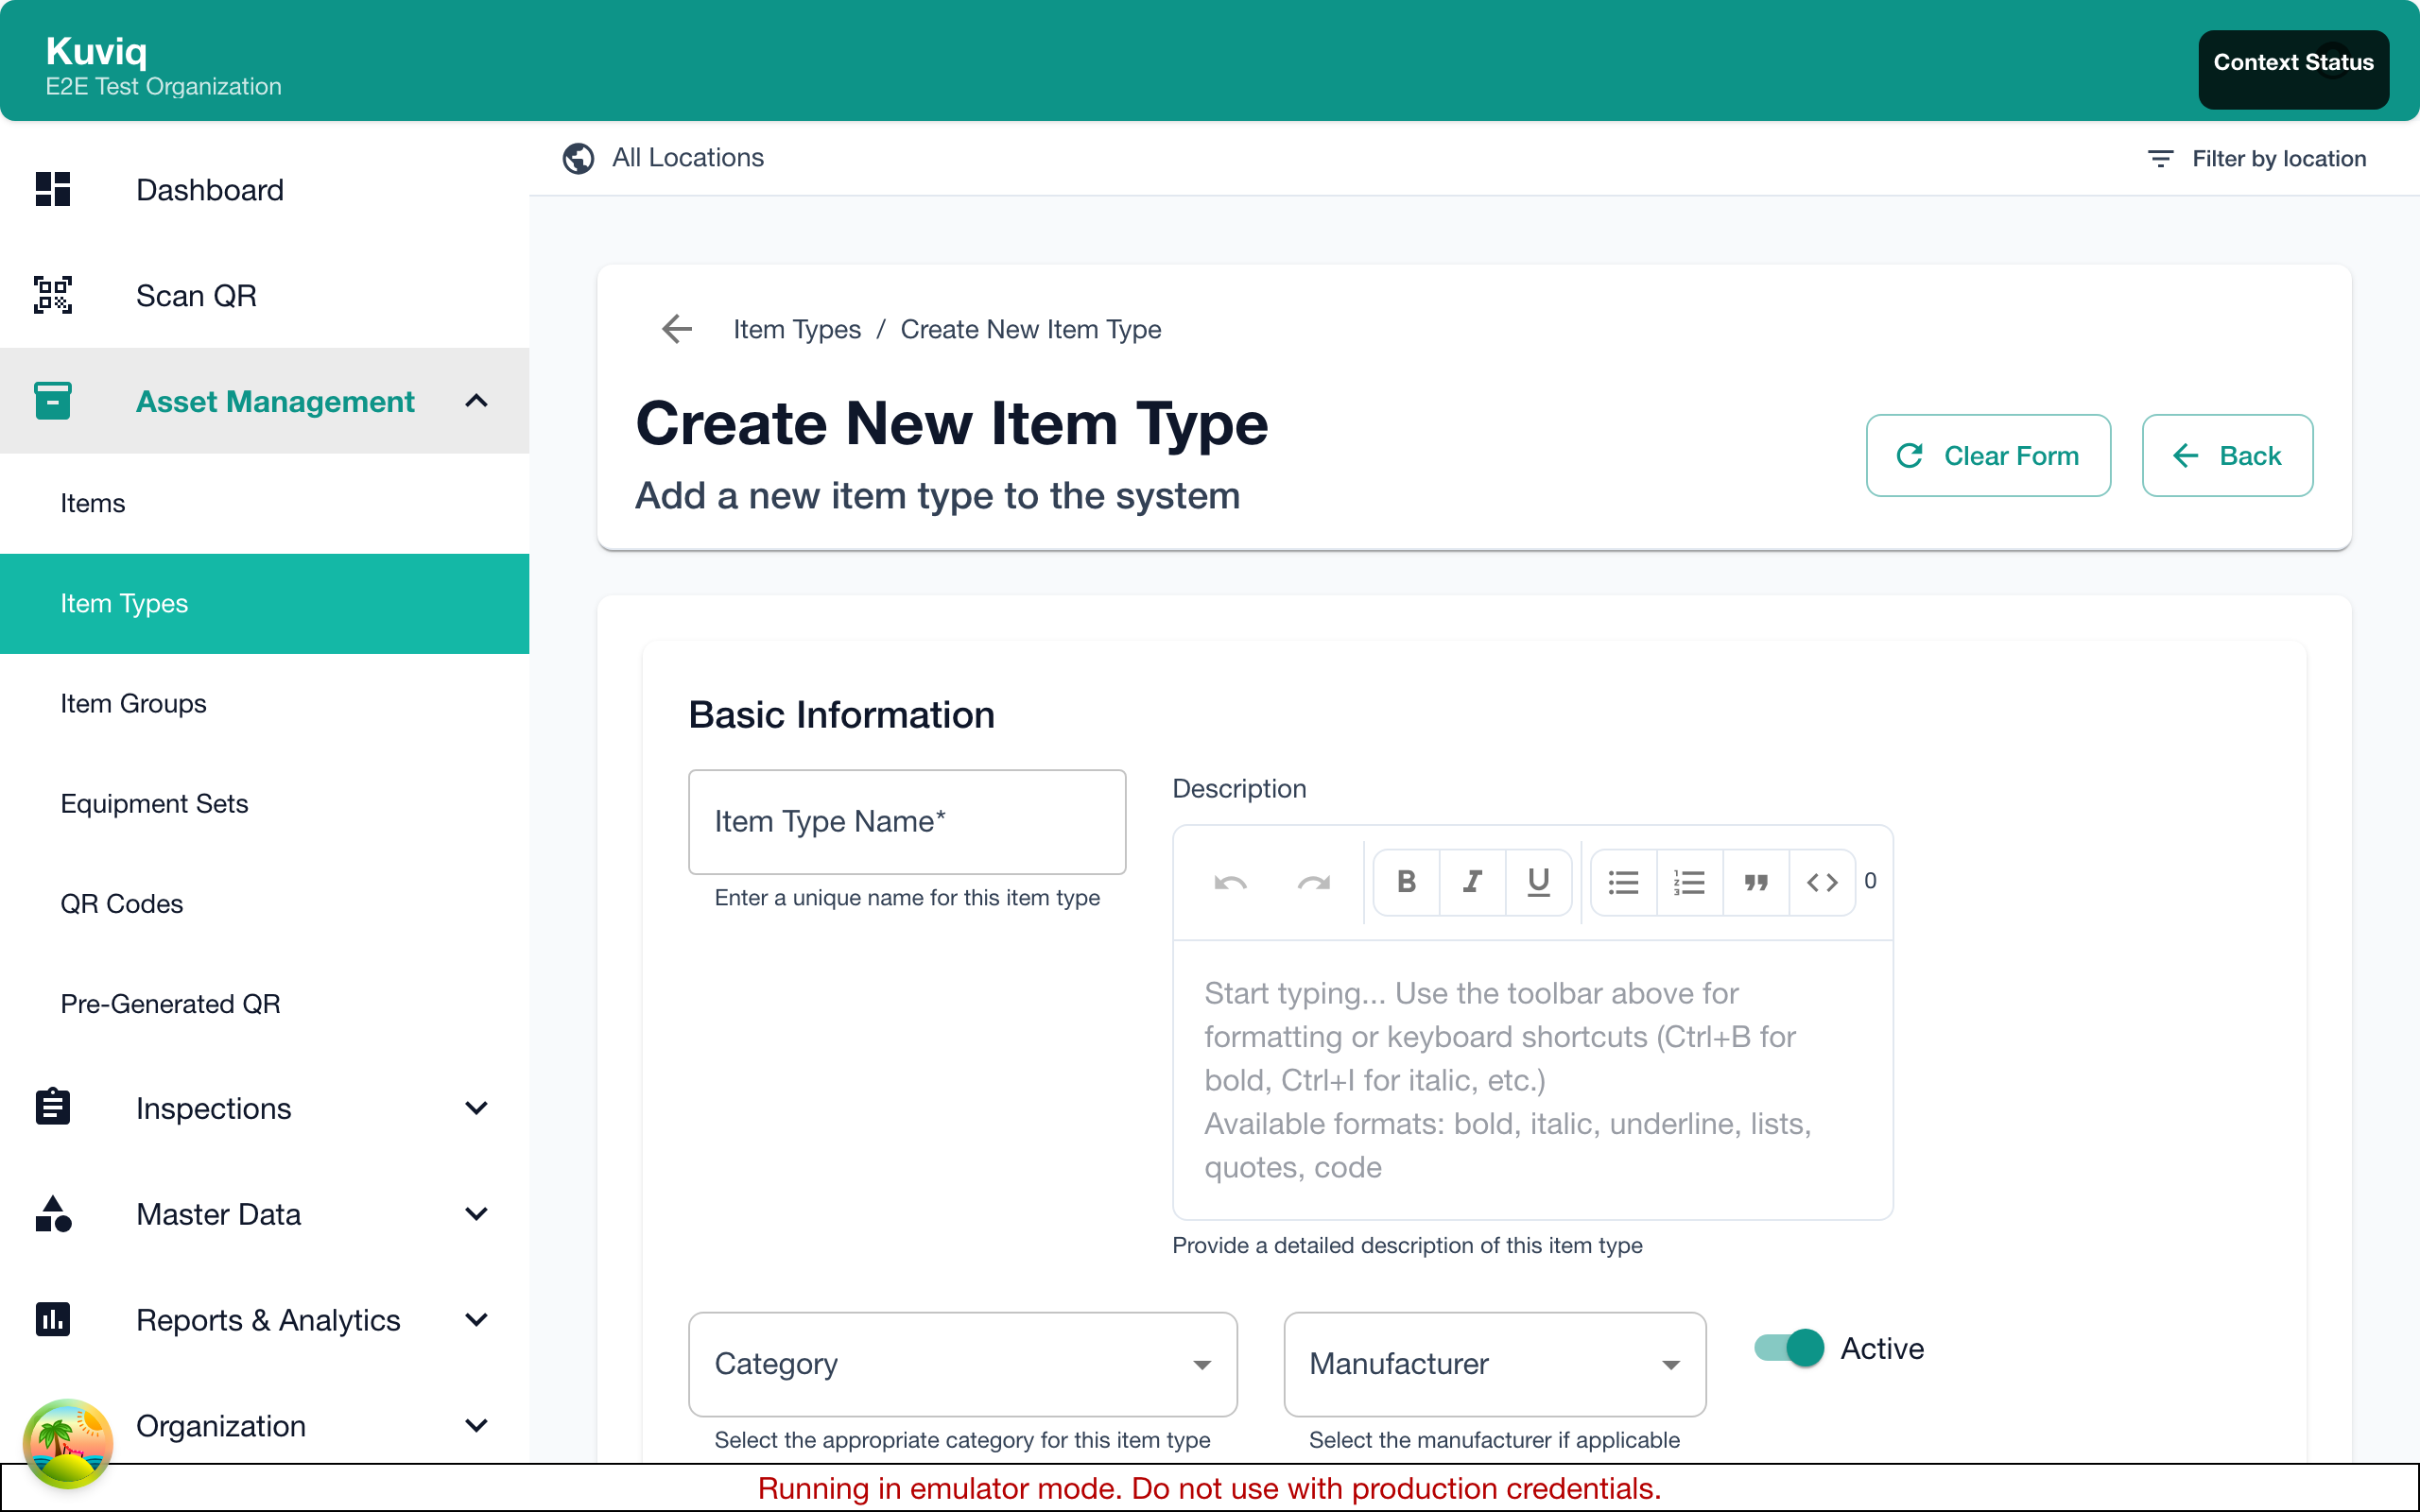
Task: Focus the Item Type Name field
Action: click(x=907, y=822)
